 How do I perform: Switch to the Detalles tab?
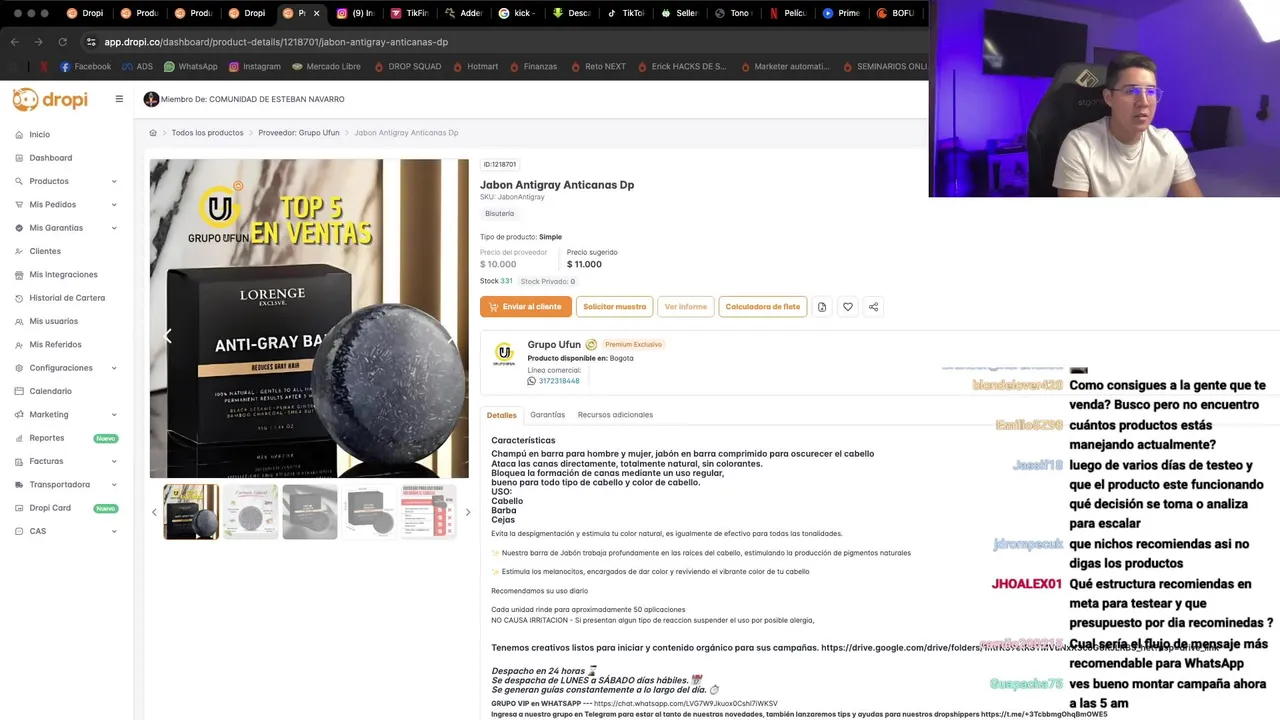click(502, 415)
